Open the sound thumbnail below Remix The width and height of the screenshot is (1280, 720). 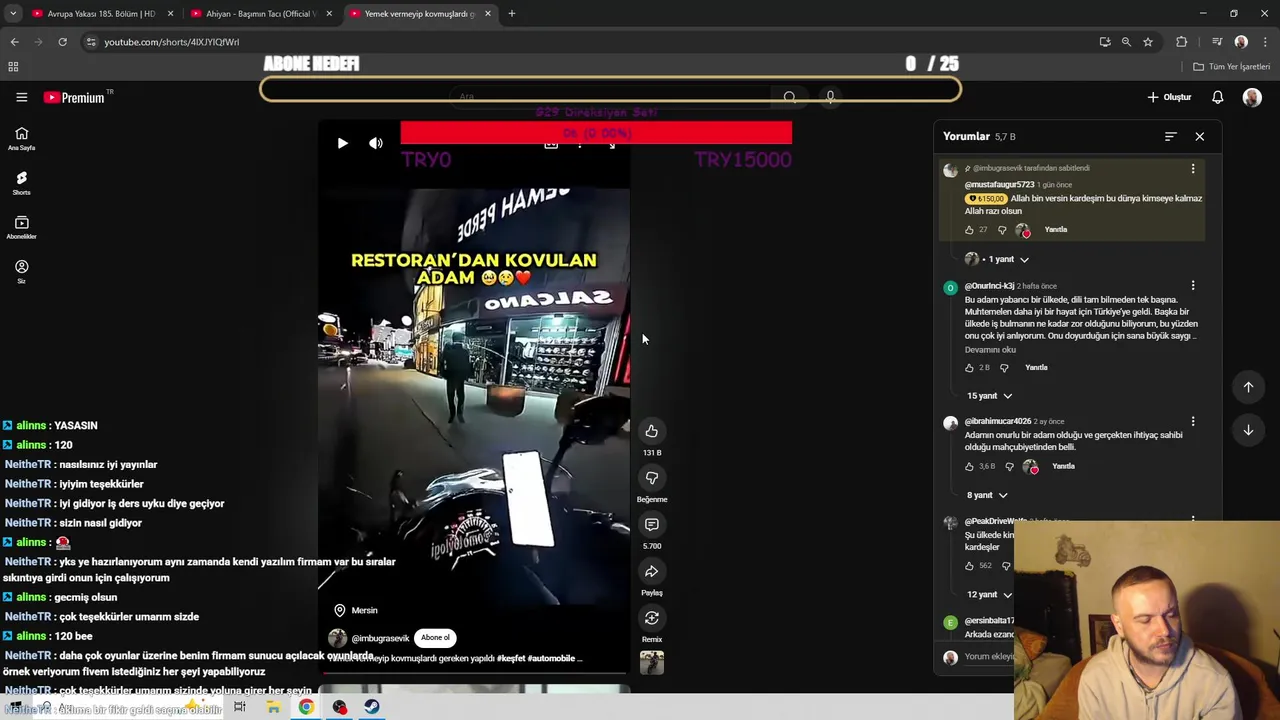coord(651,662)
